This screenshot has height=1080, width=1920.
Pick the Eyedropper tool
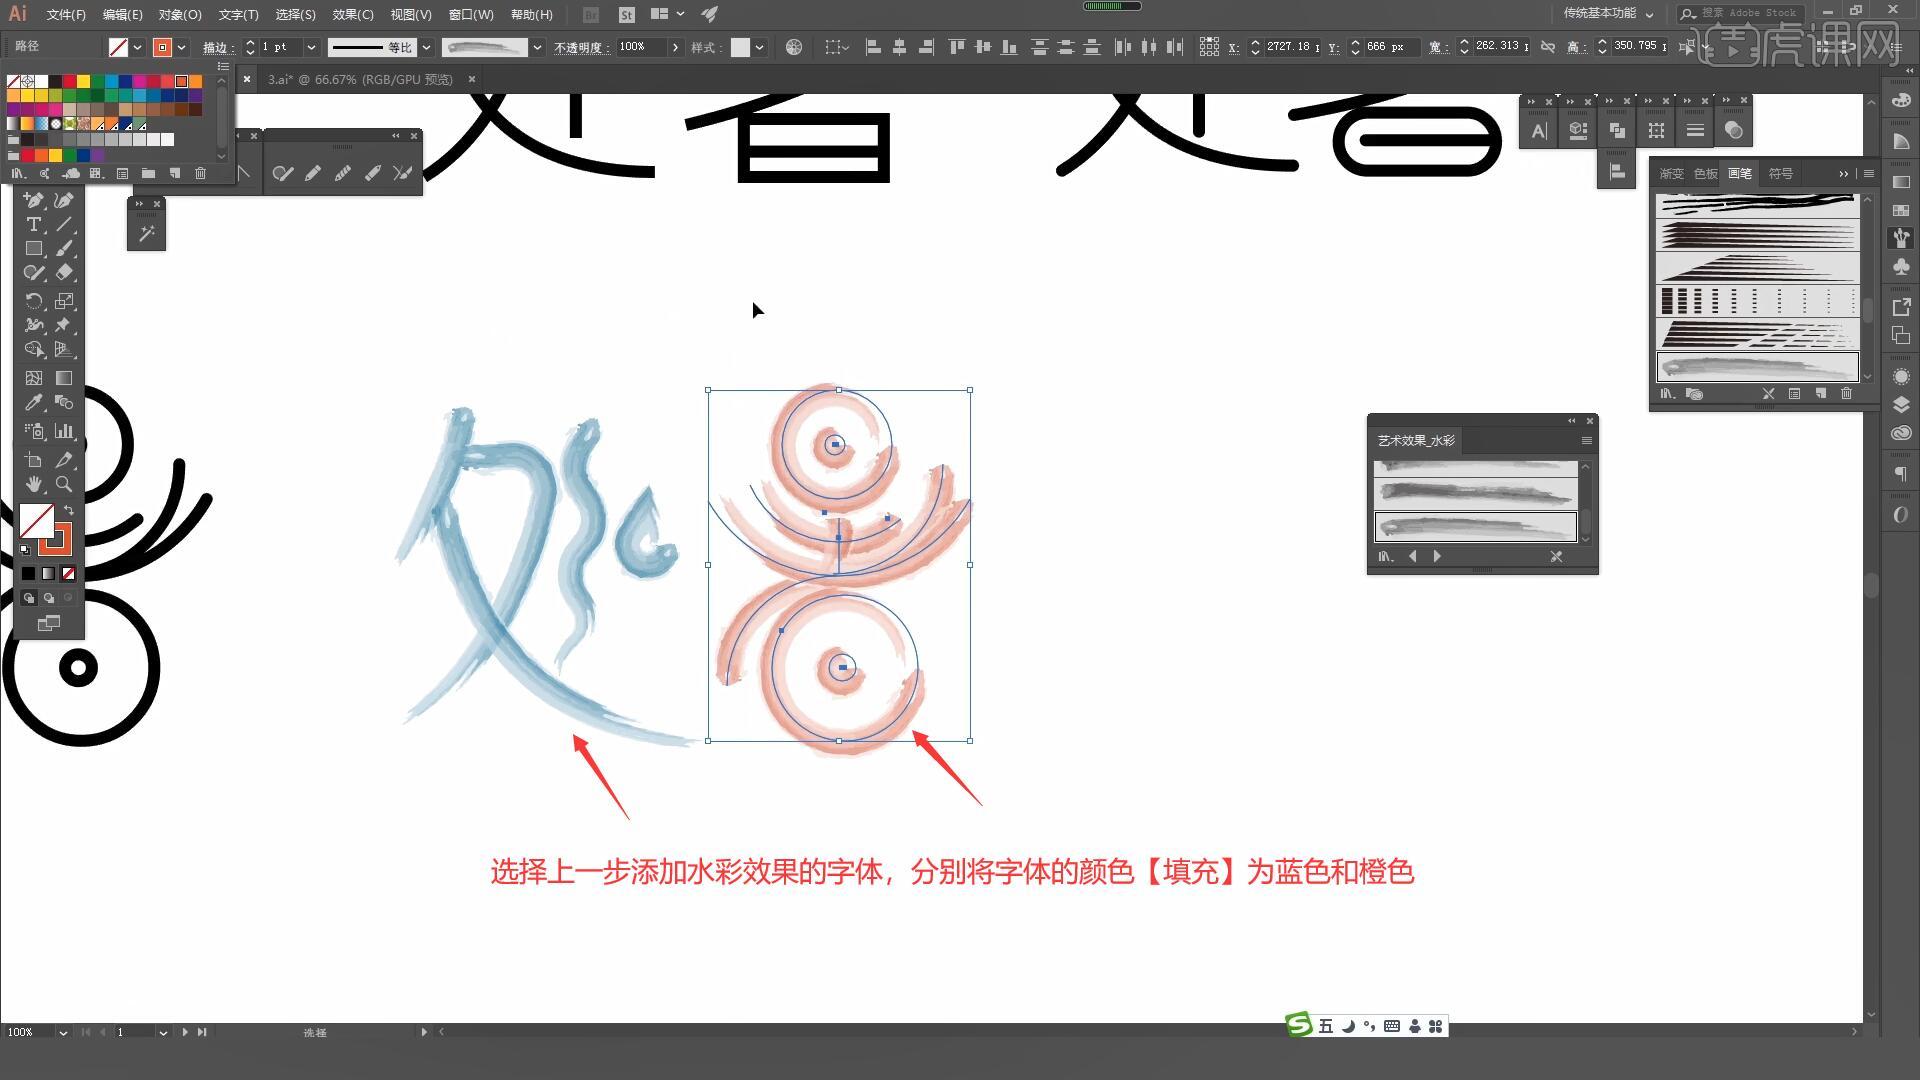coord(33,402)
